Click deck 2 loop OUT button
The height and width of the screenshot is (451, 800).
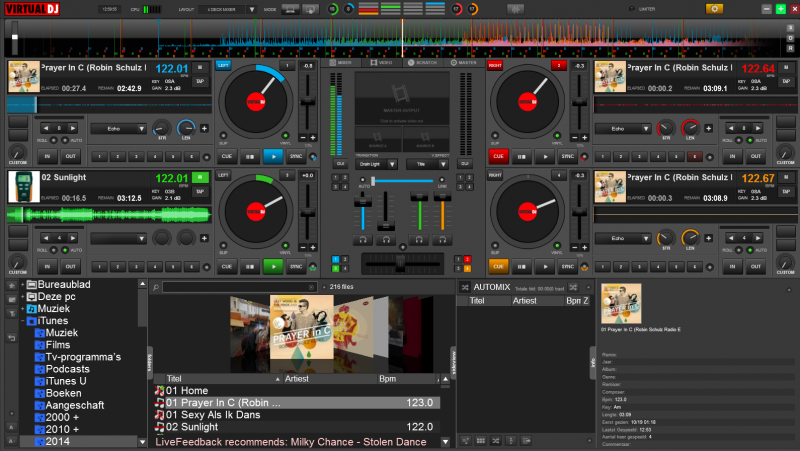point(756,157)
